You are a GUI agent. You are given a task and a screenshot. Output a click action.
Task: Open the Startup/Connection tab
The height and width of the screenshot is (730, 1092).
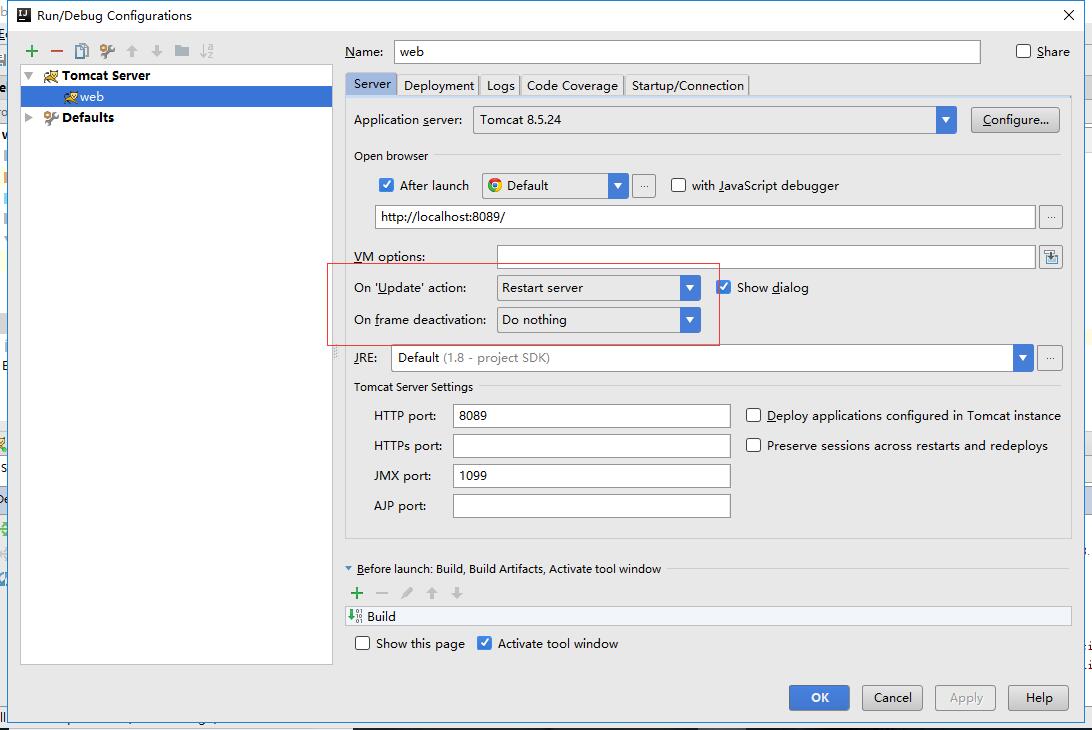pyautogui.click(x=687, y=85)
